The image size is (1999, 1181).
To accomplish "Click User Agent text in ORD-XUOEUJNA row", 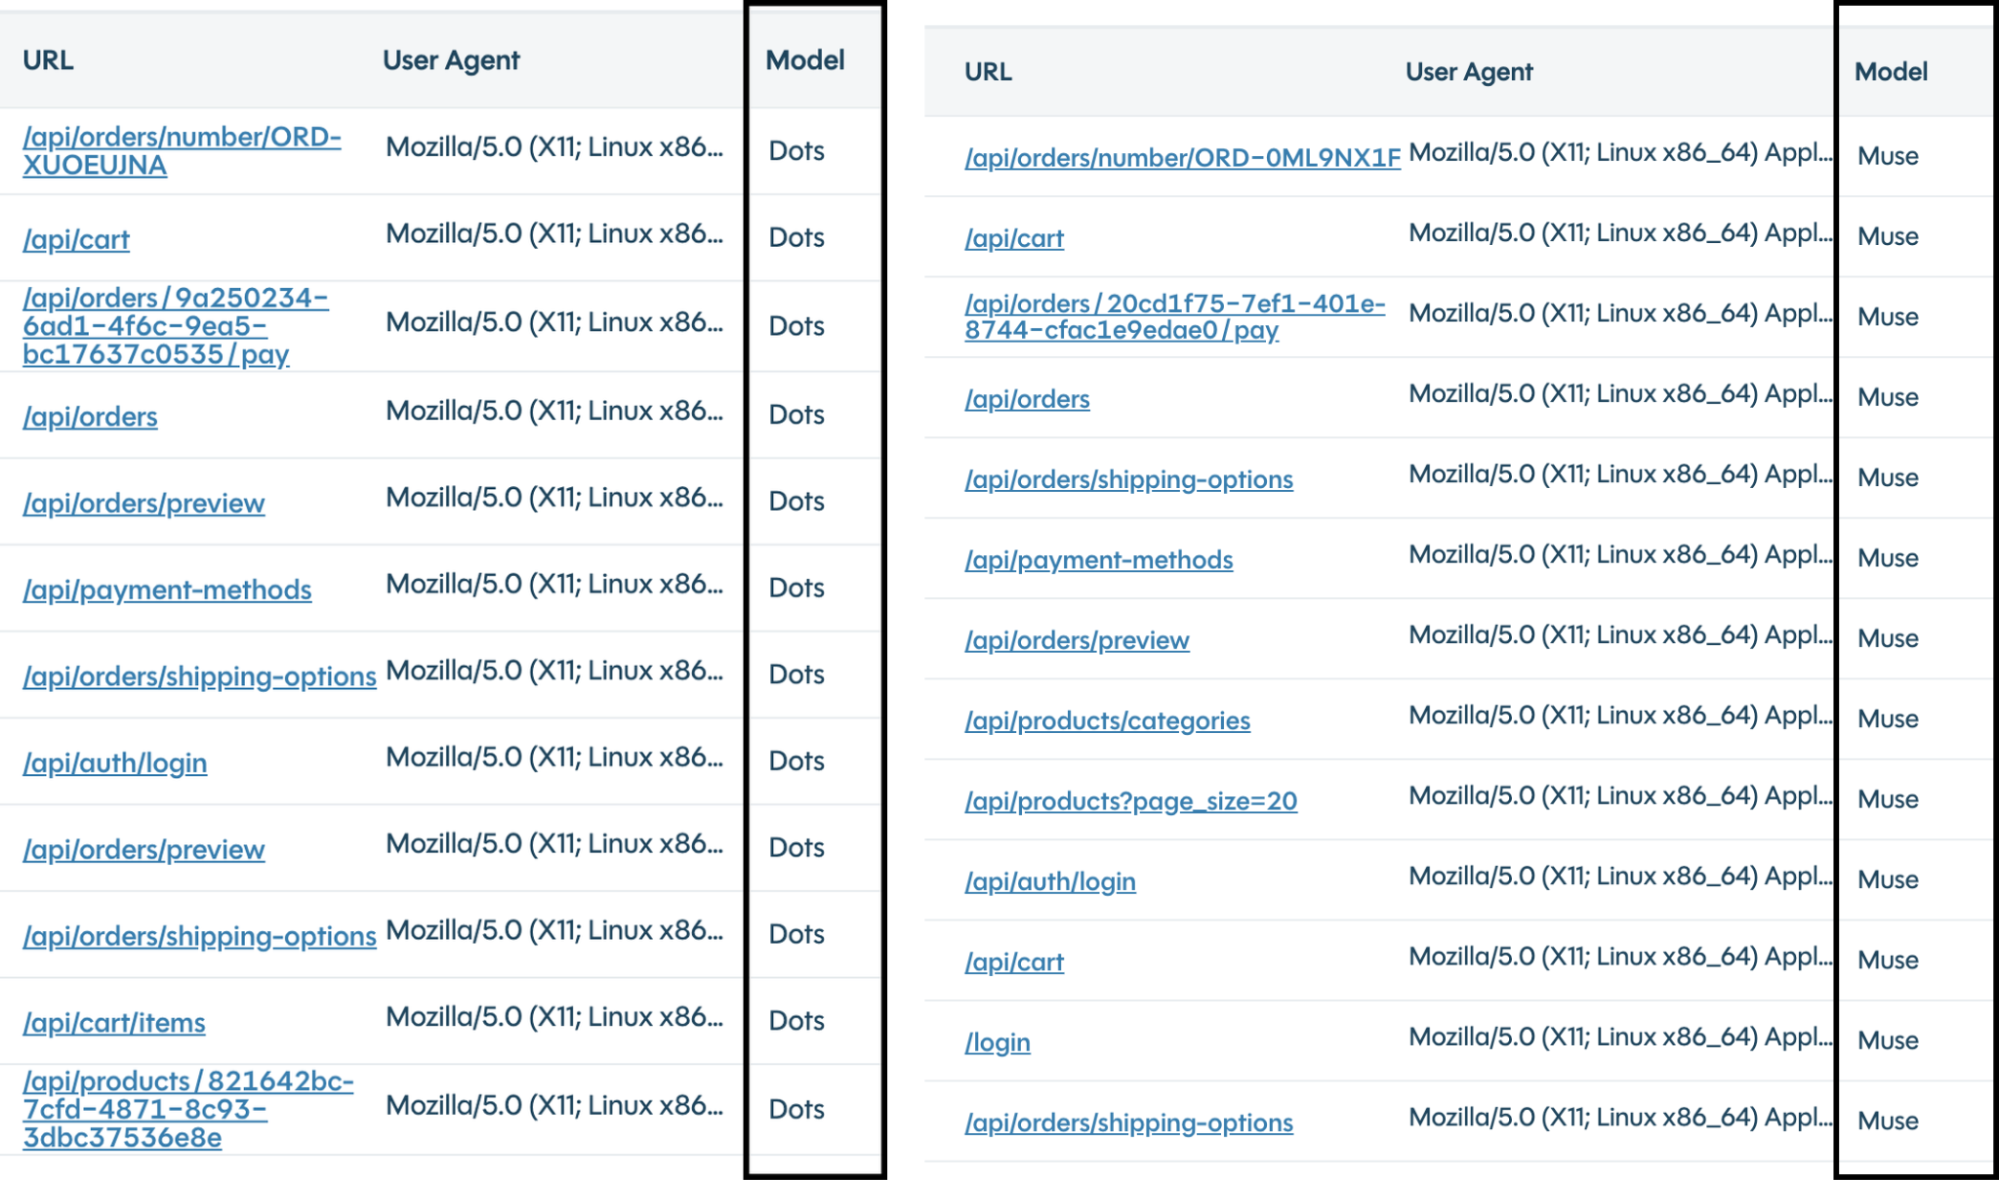I will tap(554, 147).
